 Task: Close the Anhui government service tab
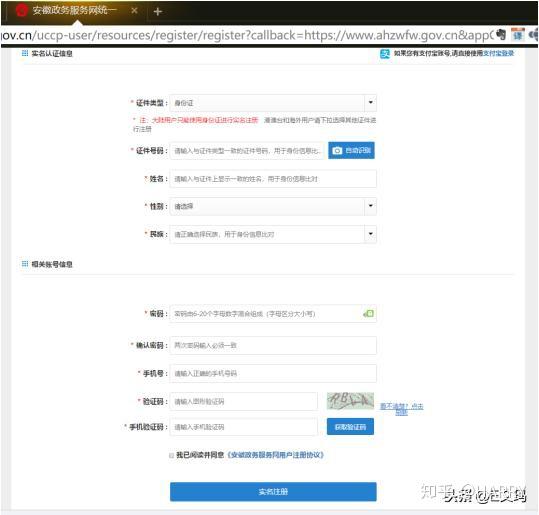[134, 11]
